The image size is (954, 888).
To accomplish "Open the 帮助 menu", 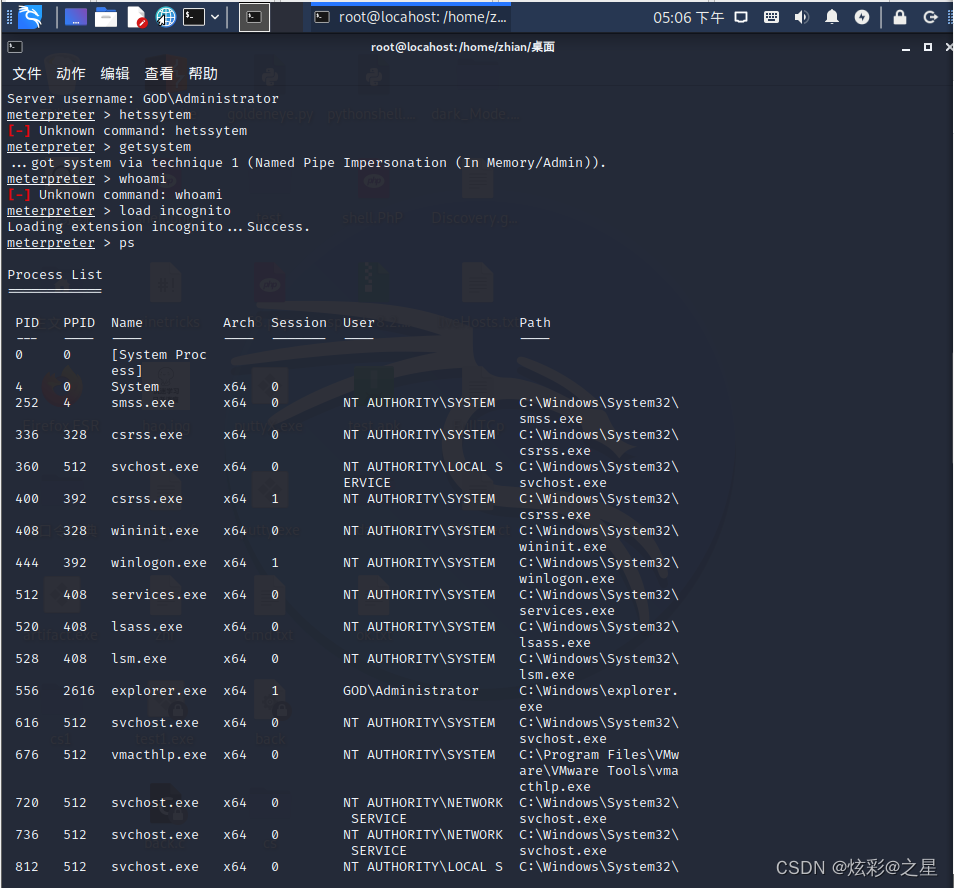I will tap(203, 74).
